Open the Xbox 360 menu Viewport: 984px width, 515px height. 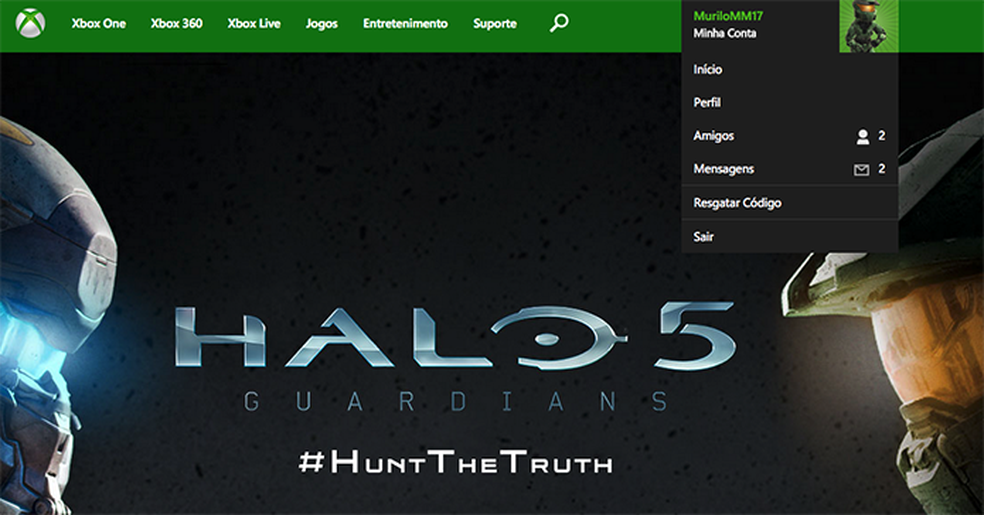176,24
